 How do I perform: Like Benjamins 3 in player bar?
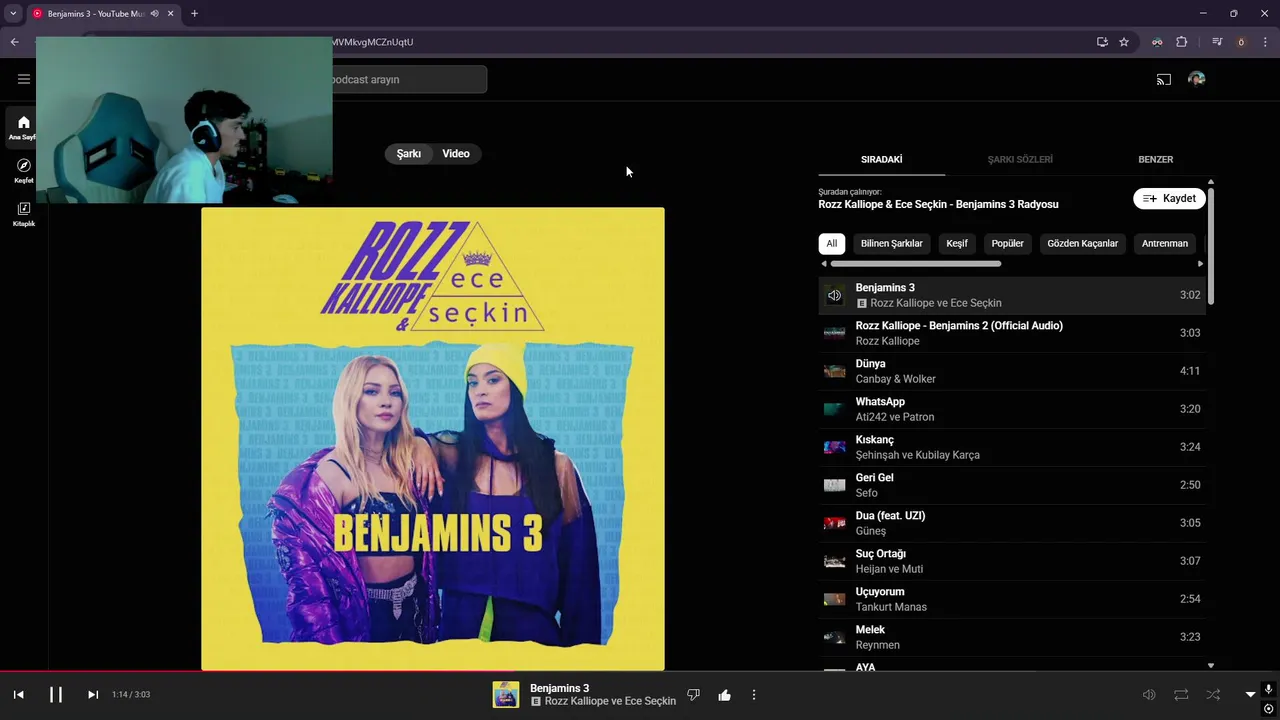tap(725, 695)
